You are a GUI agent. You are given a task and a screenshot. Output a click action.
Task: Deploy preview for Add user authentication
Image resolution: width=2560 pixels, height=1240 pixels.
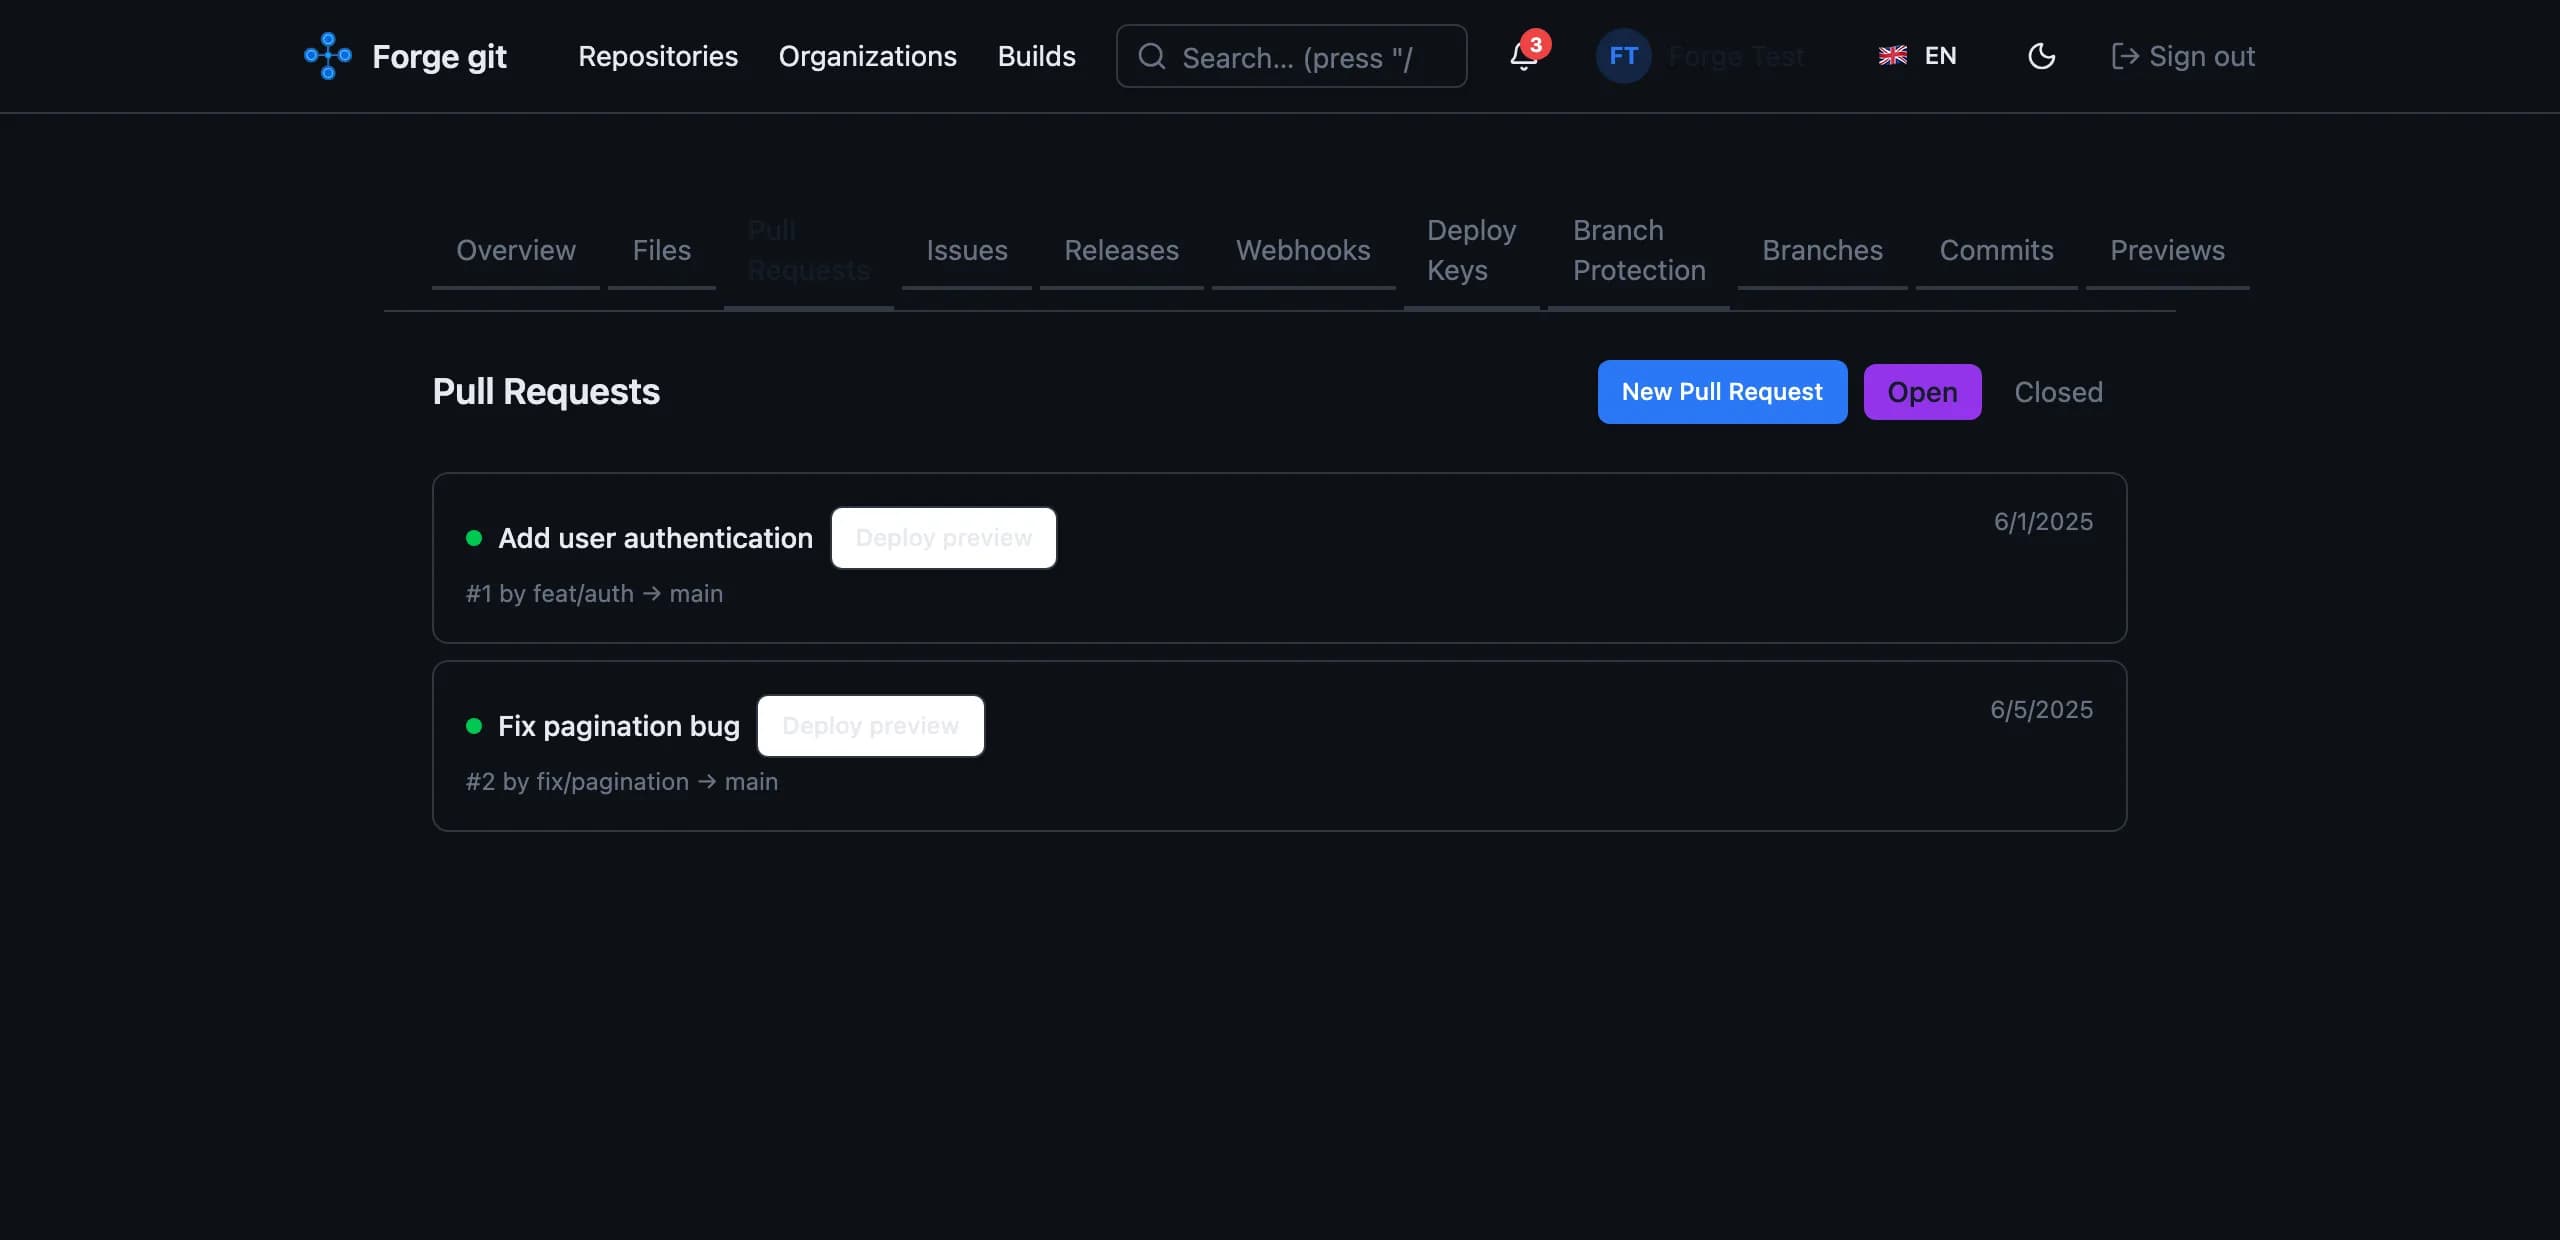click(943, 538)
